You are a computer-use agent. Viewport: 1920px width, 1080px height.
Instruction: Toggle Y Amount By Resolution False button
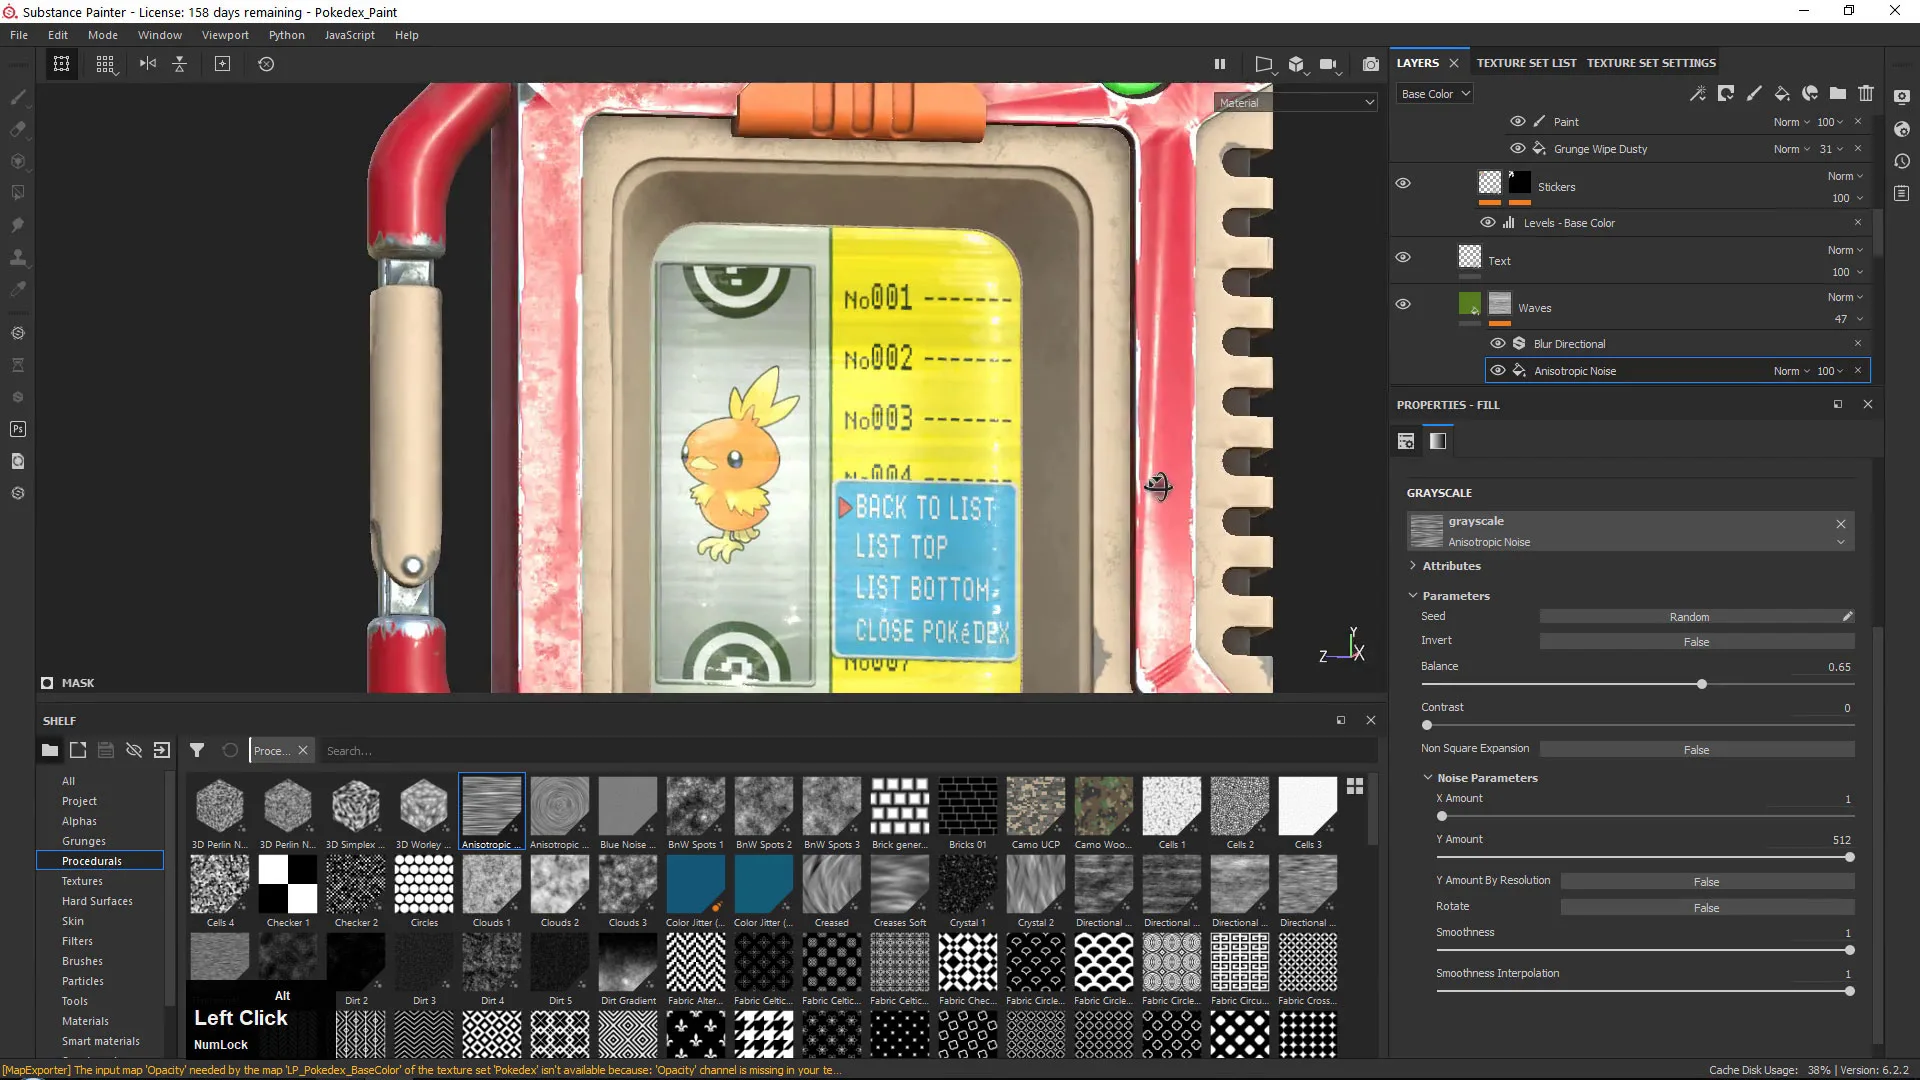coord(1706,882)
